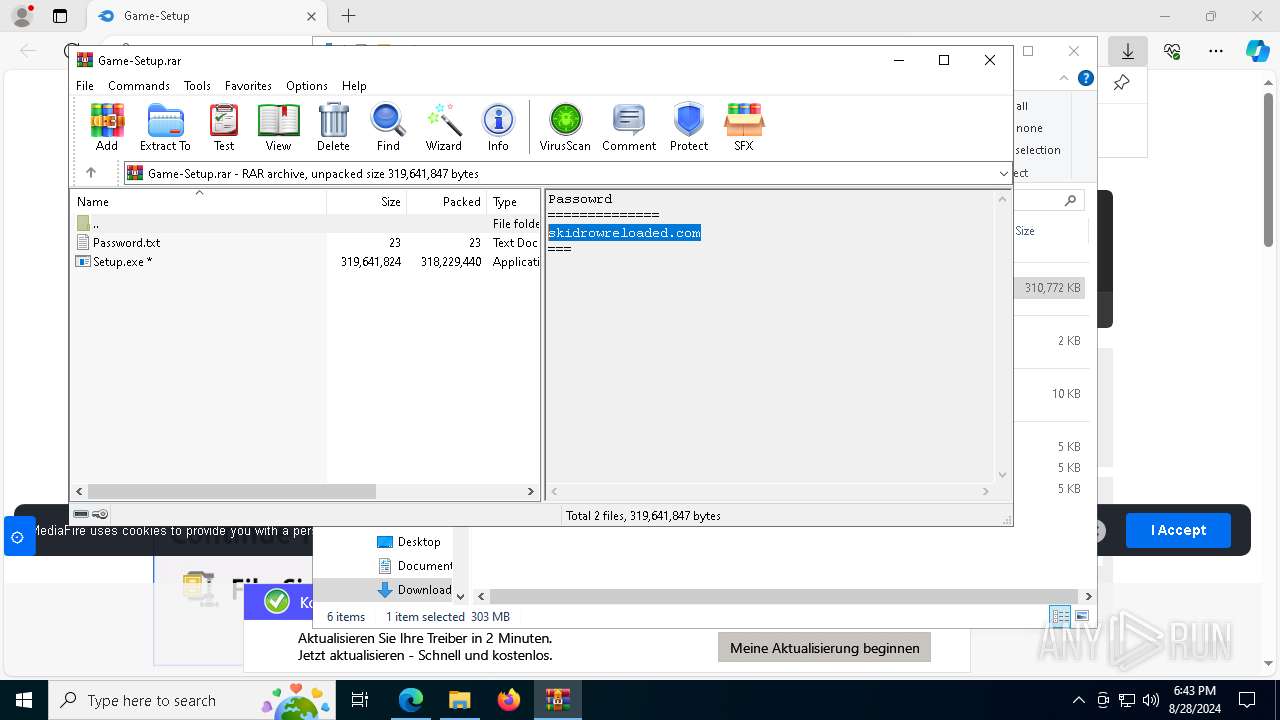Sort by Type column header
1280x720 pixels.
(513, 201)
